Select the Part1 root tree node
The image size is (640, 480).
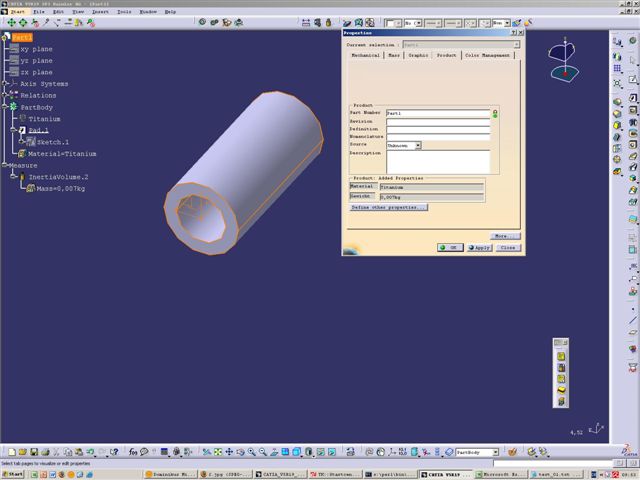tap(22, 38)
